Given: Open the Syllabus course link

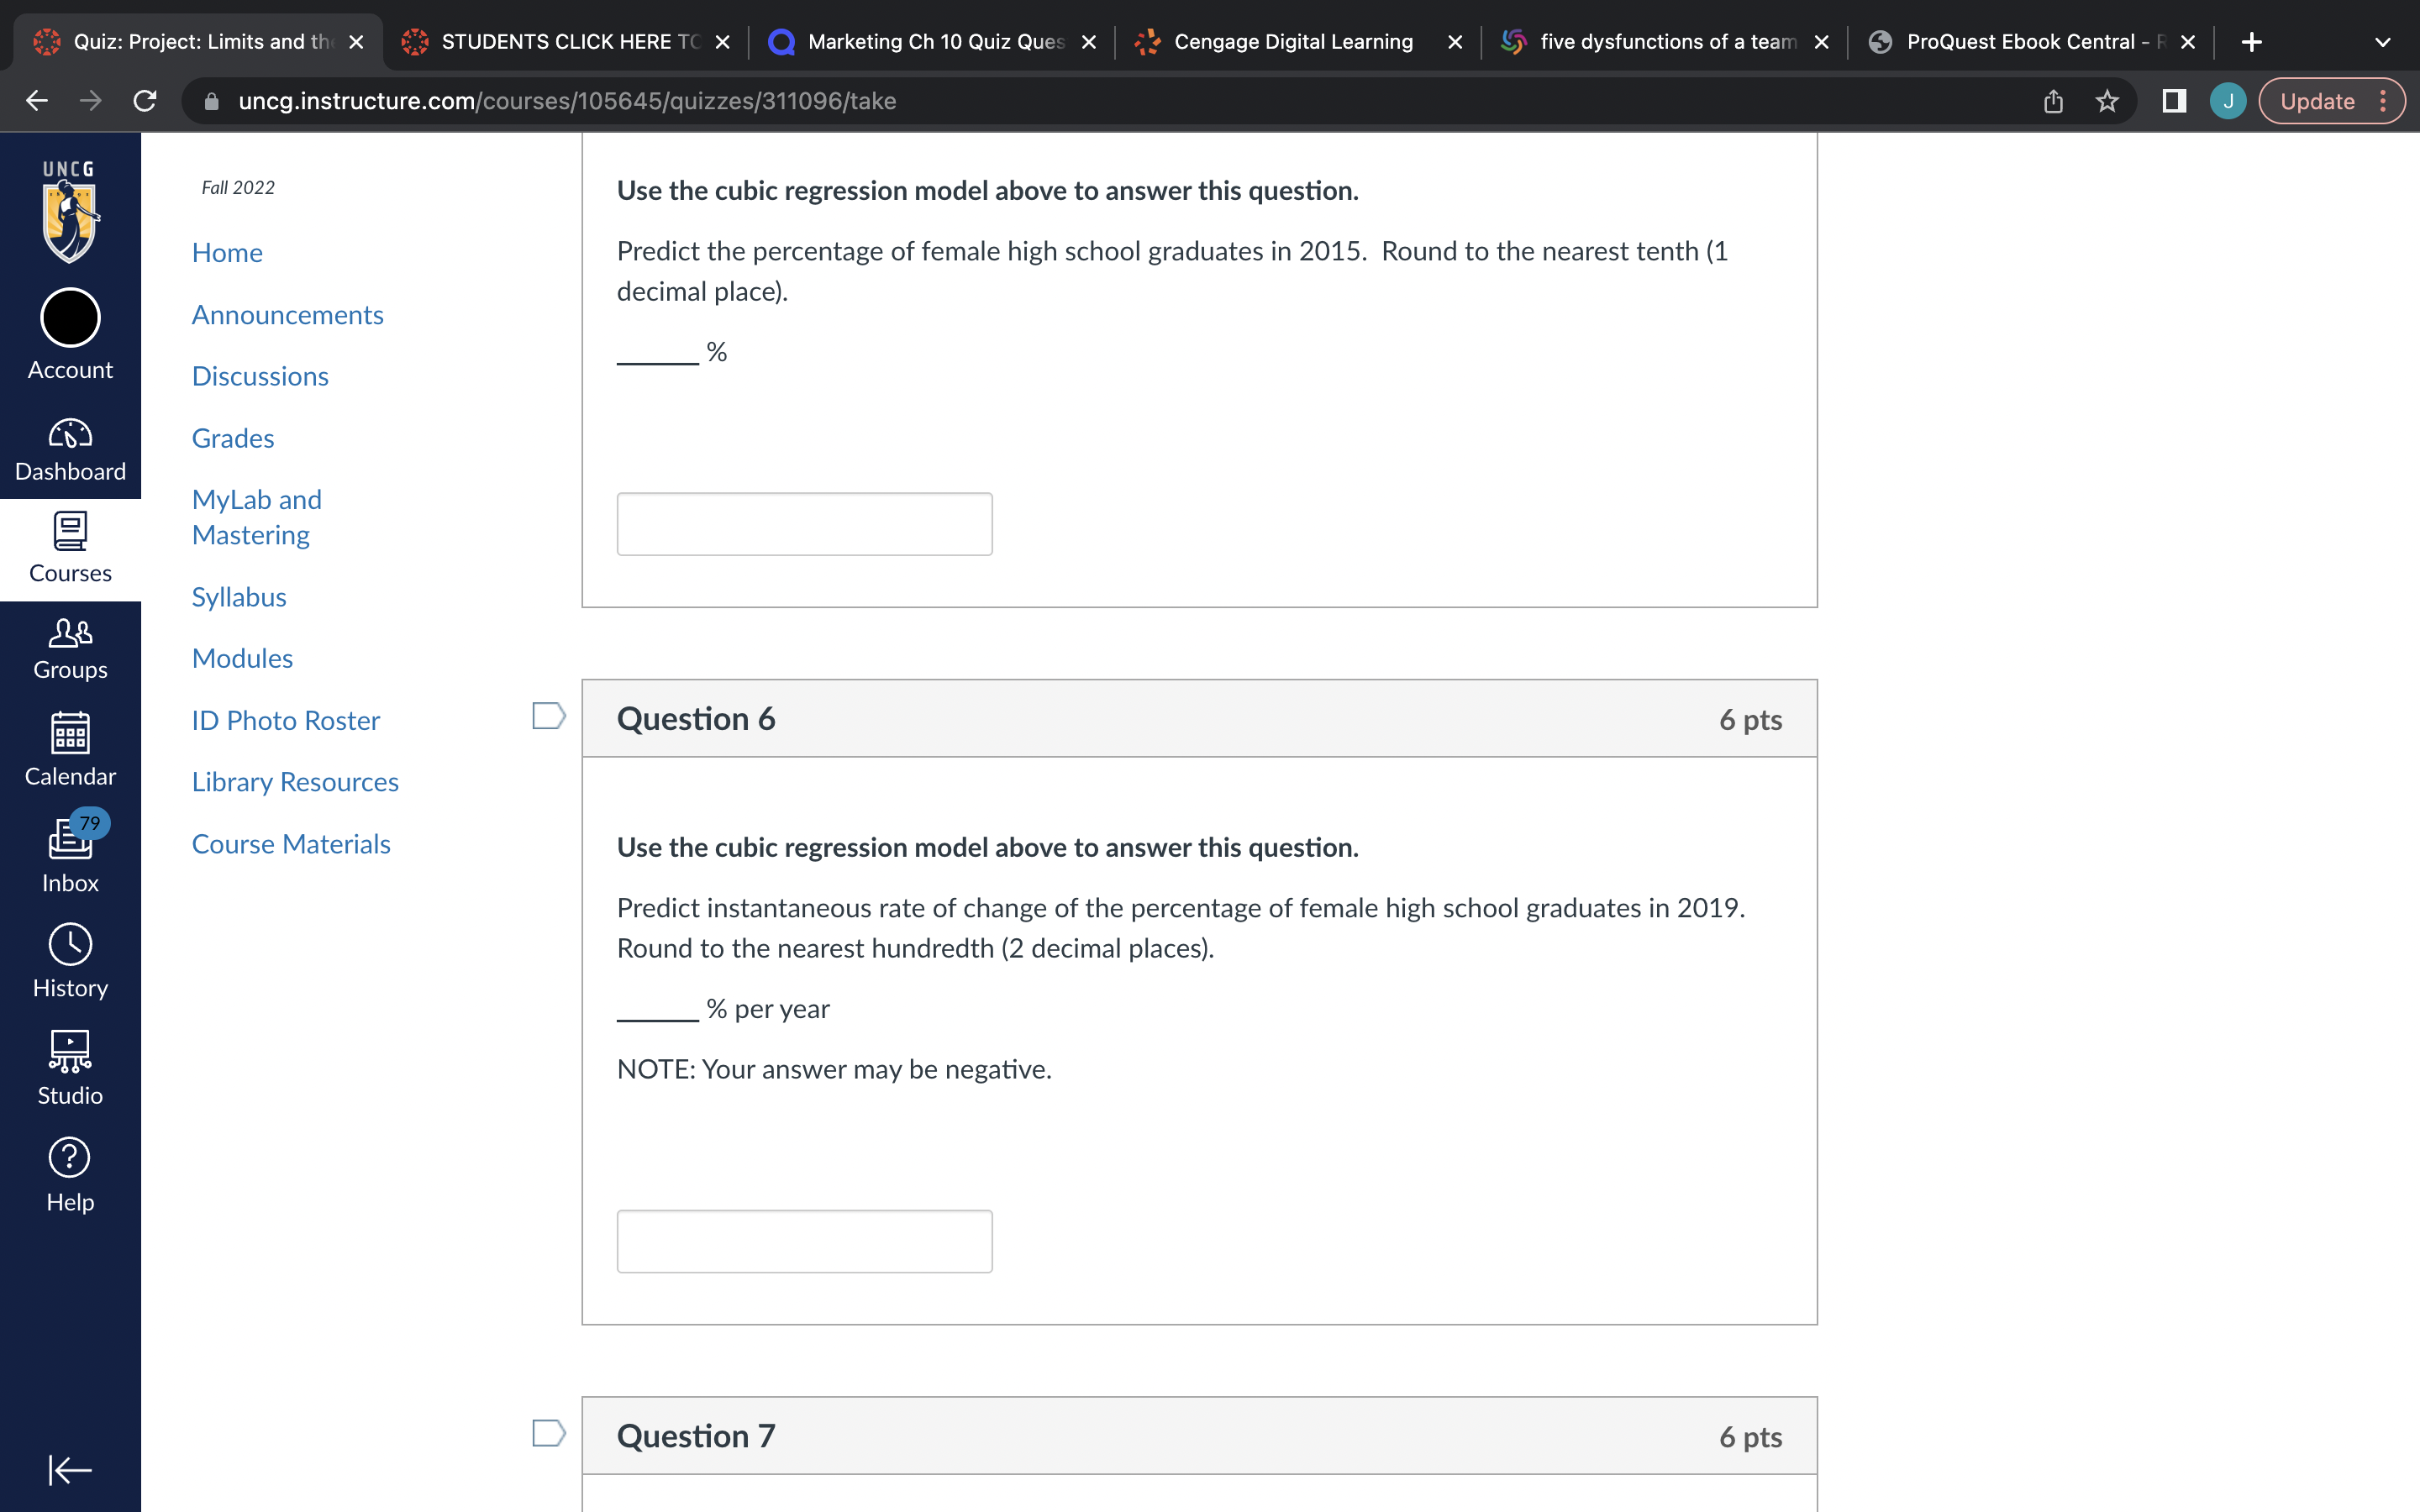Looking at the screenshot, I should (x=239, y=596).
